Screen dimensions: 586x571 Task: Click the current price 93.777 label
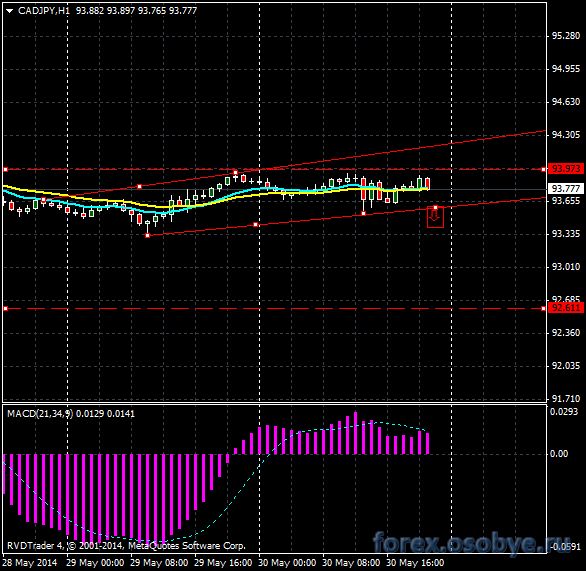coord(565,189)
